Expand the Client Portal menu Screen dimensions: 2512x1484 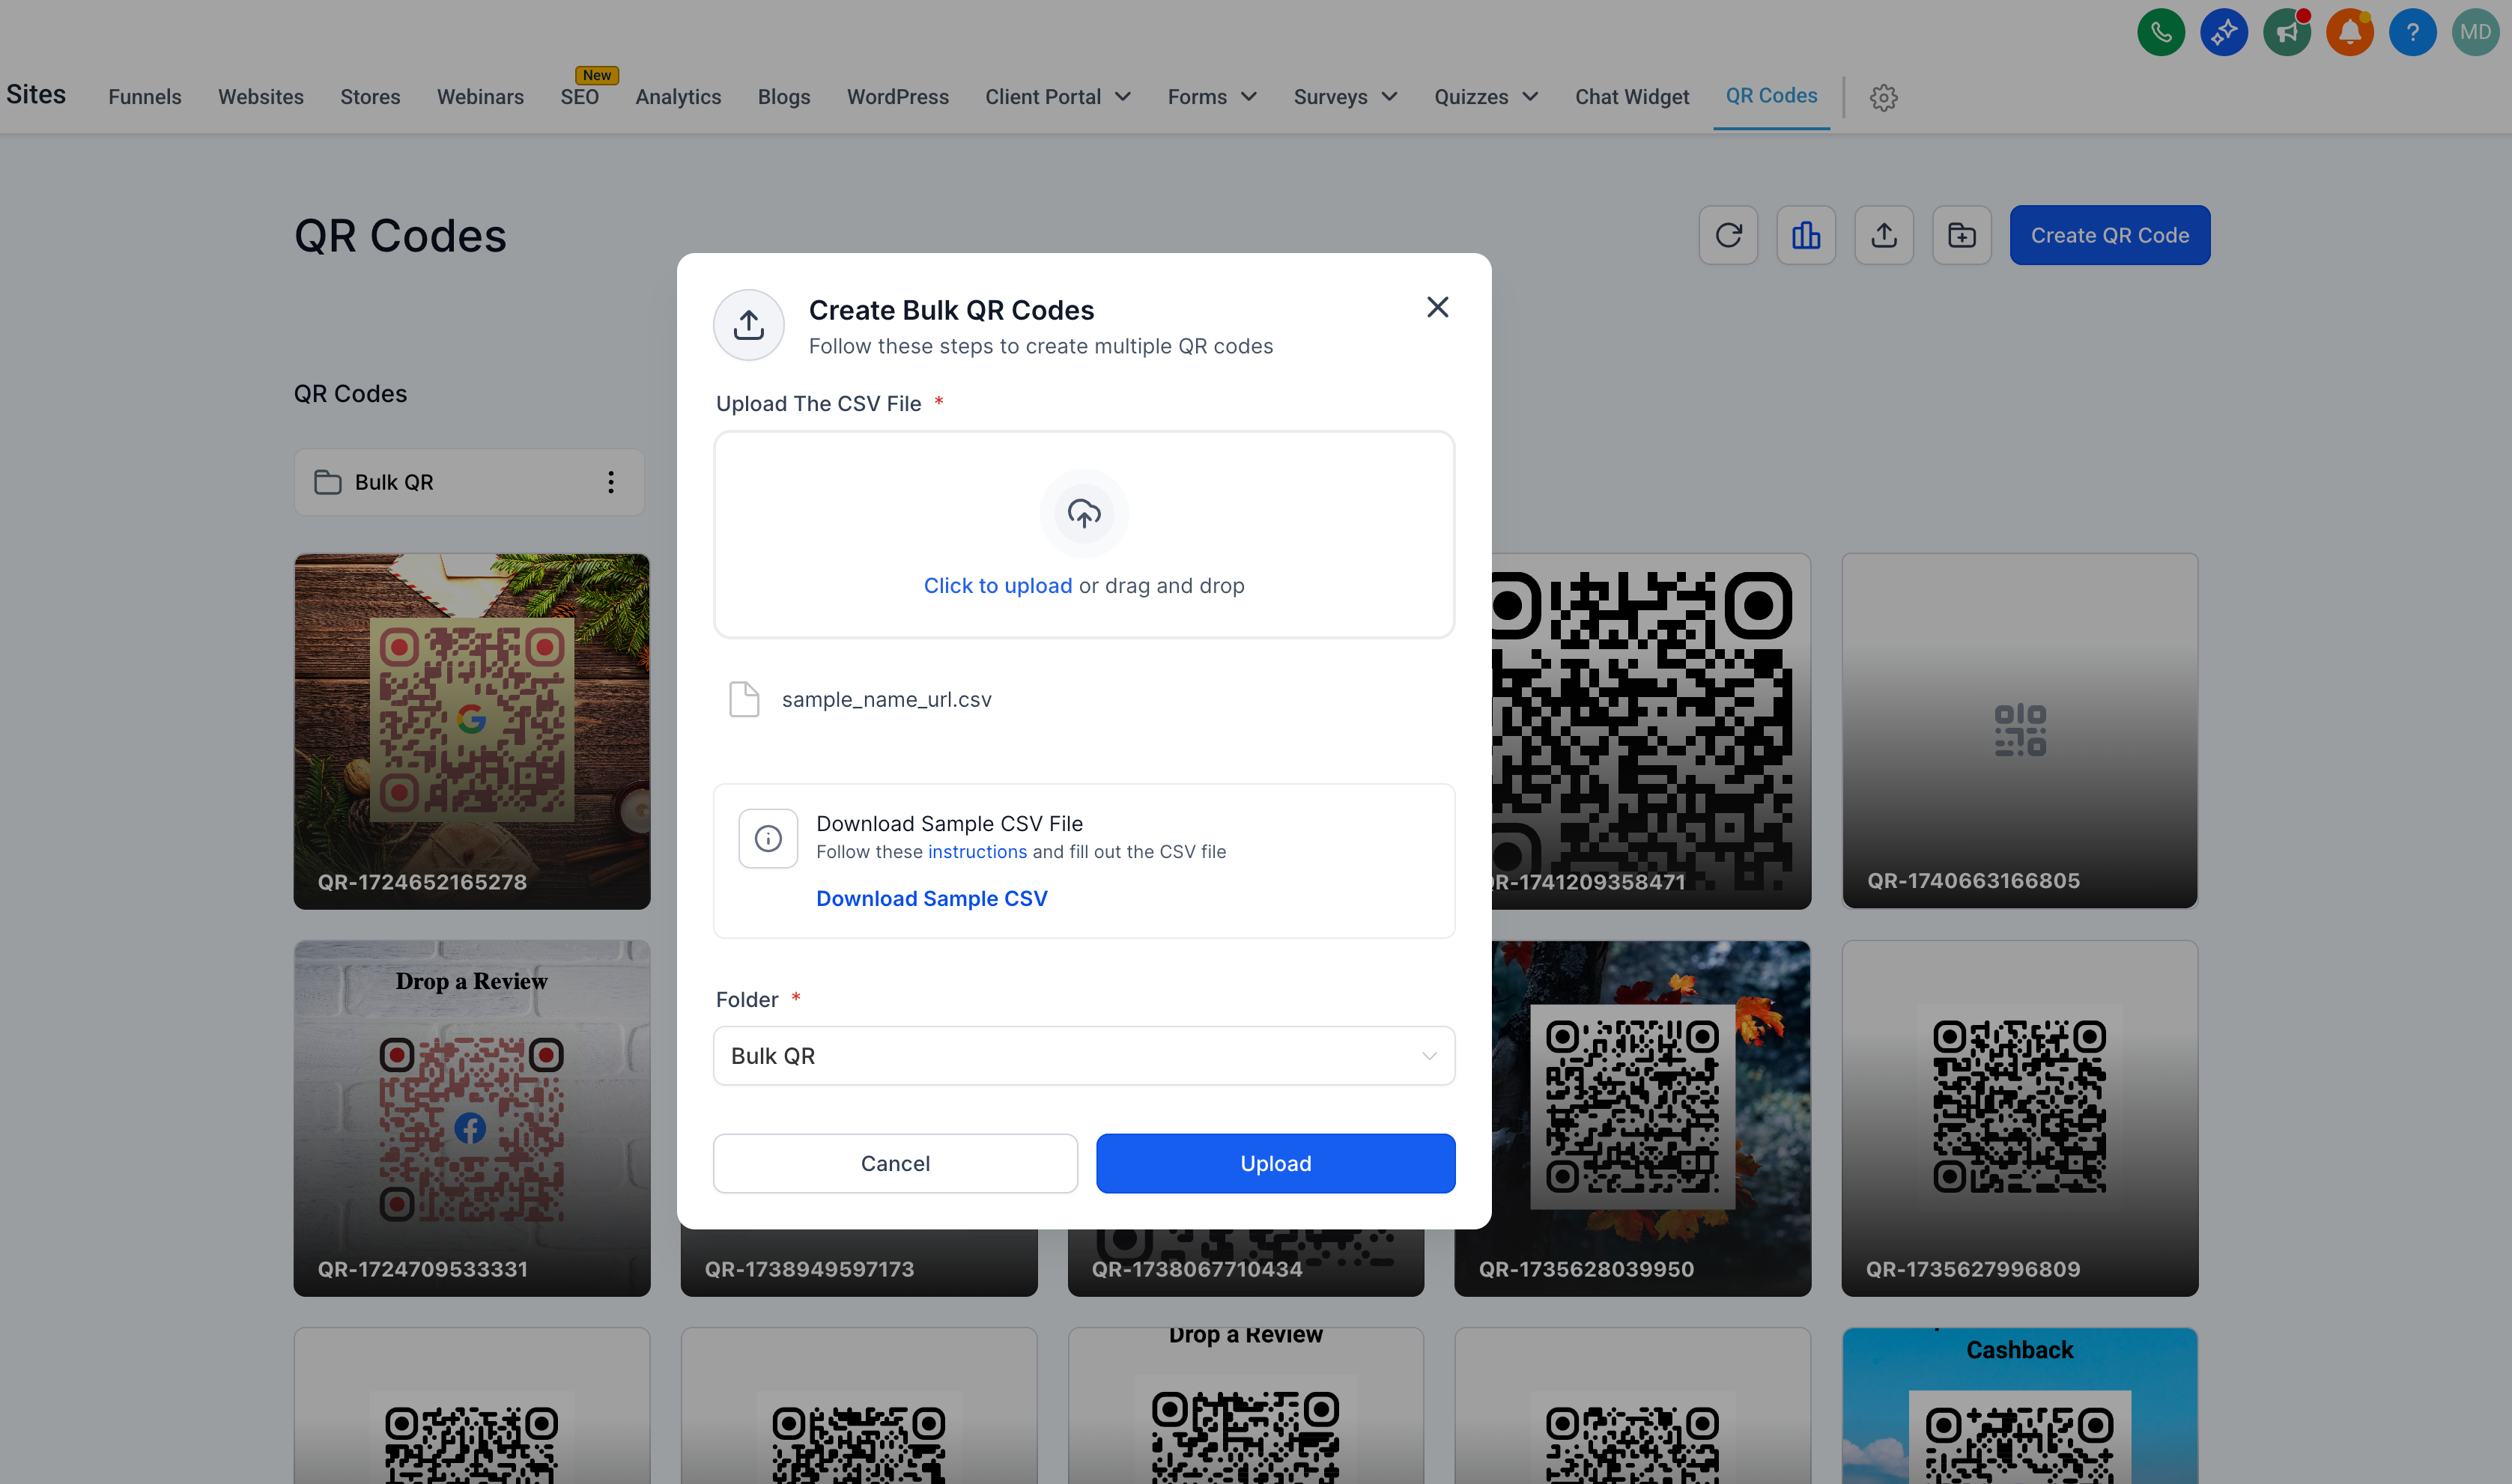[x=1058, y=97]
